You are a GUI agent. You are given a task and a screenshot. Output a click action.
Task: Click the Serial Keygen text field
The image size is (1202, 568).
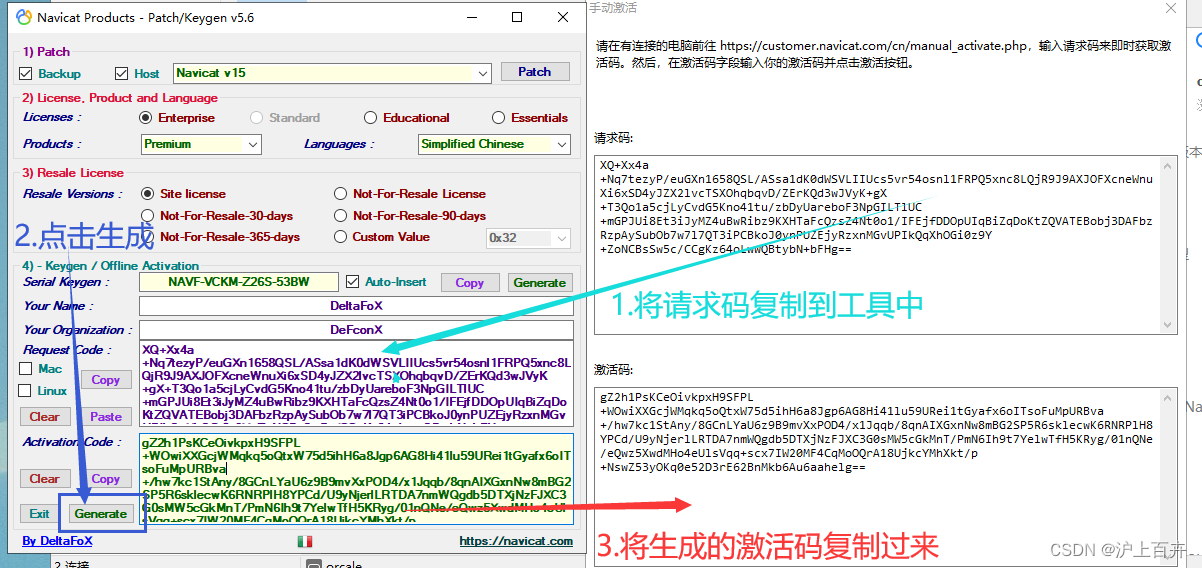tap(239, 282)
